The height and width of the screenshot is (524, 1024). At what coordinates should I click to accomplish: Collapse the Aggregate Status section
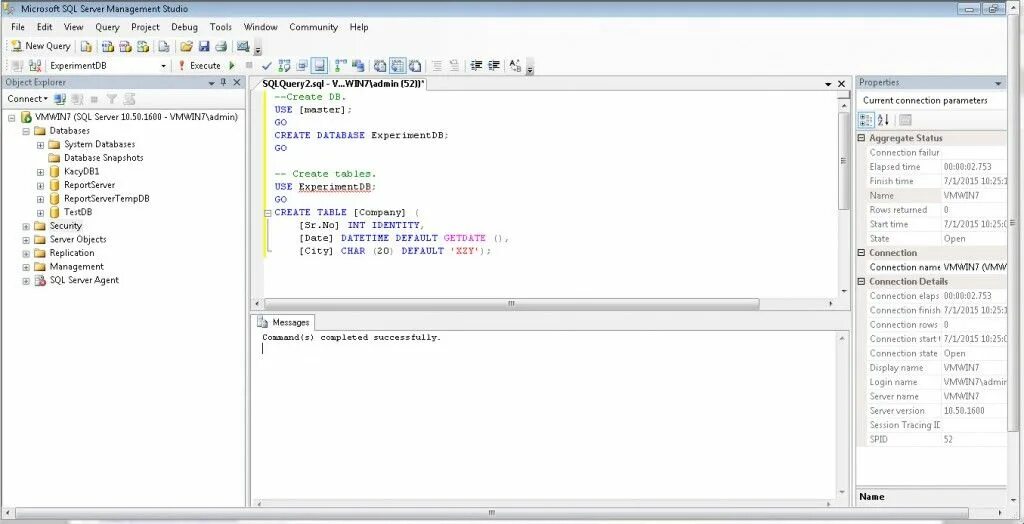click(861, 139)
